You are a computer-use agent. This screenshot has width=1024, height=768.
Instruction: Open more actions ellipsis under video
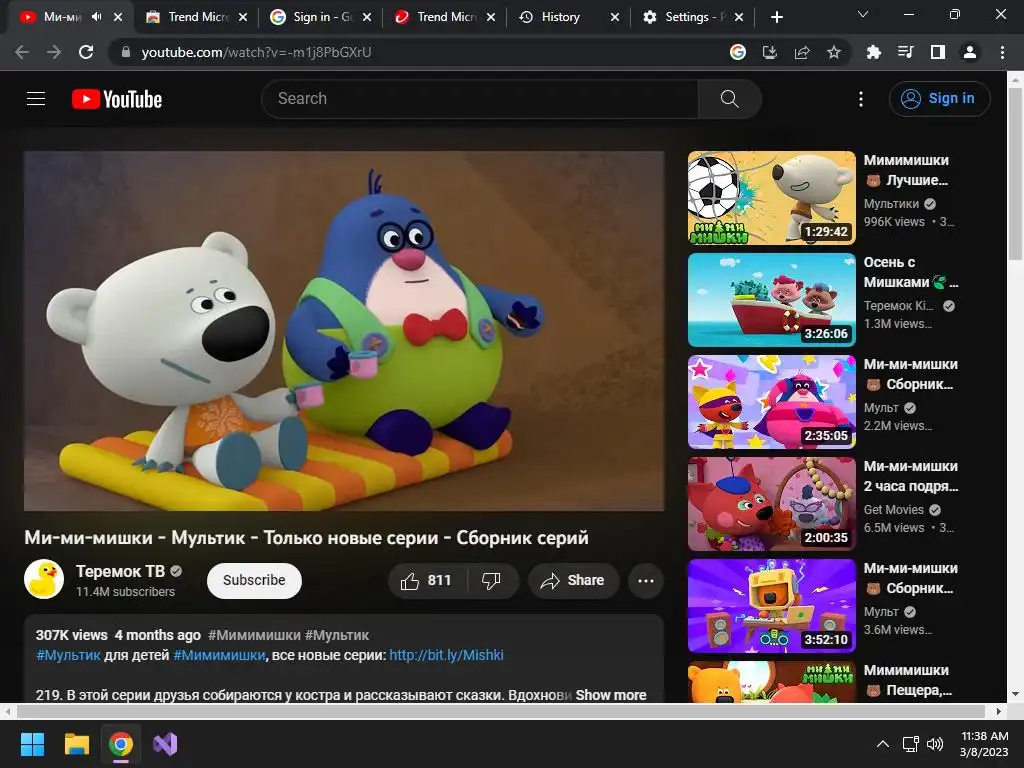tap(646, 581)
